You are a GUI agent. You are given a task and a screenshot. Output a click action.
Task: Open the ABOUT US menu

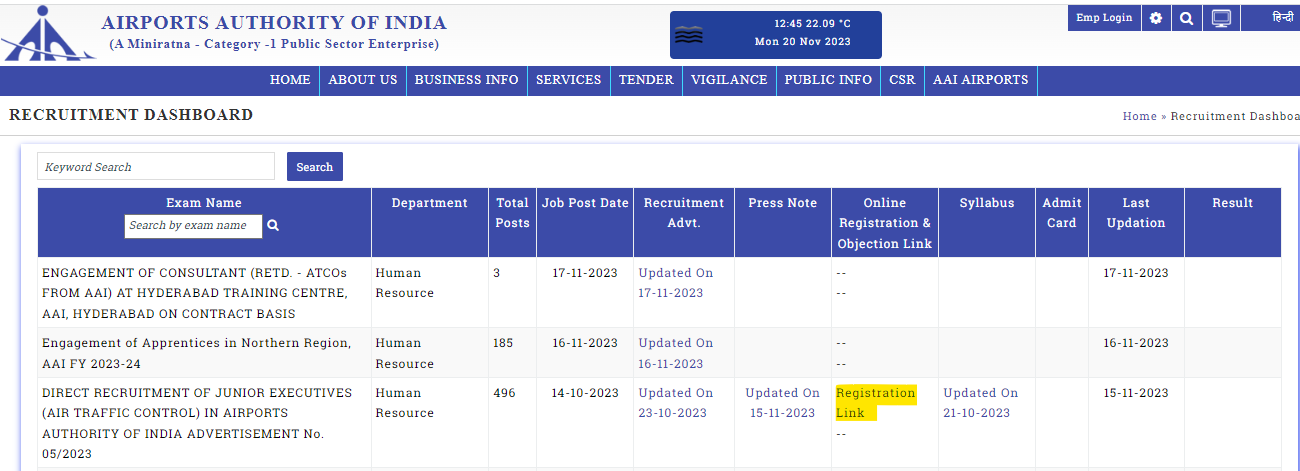click(x=363, y=80)
